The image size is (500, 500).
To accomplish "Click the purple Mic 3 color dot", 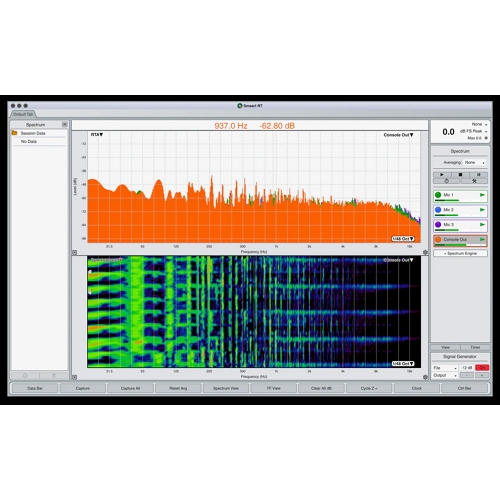I will (438, 225).
